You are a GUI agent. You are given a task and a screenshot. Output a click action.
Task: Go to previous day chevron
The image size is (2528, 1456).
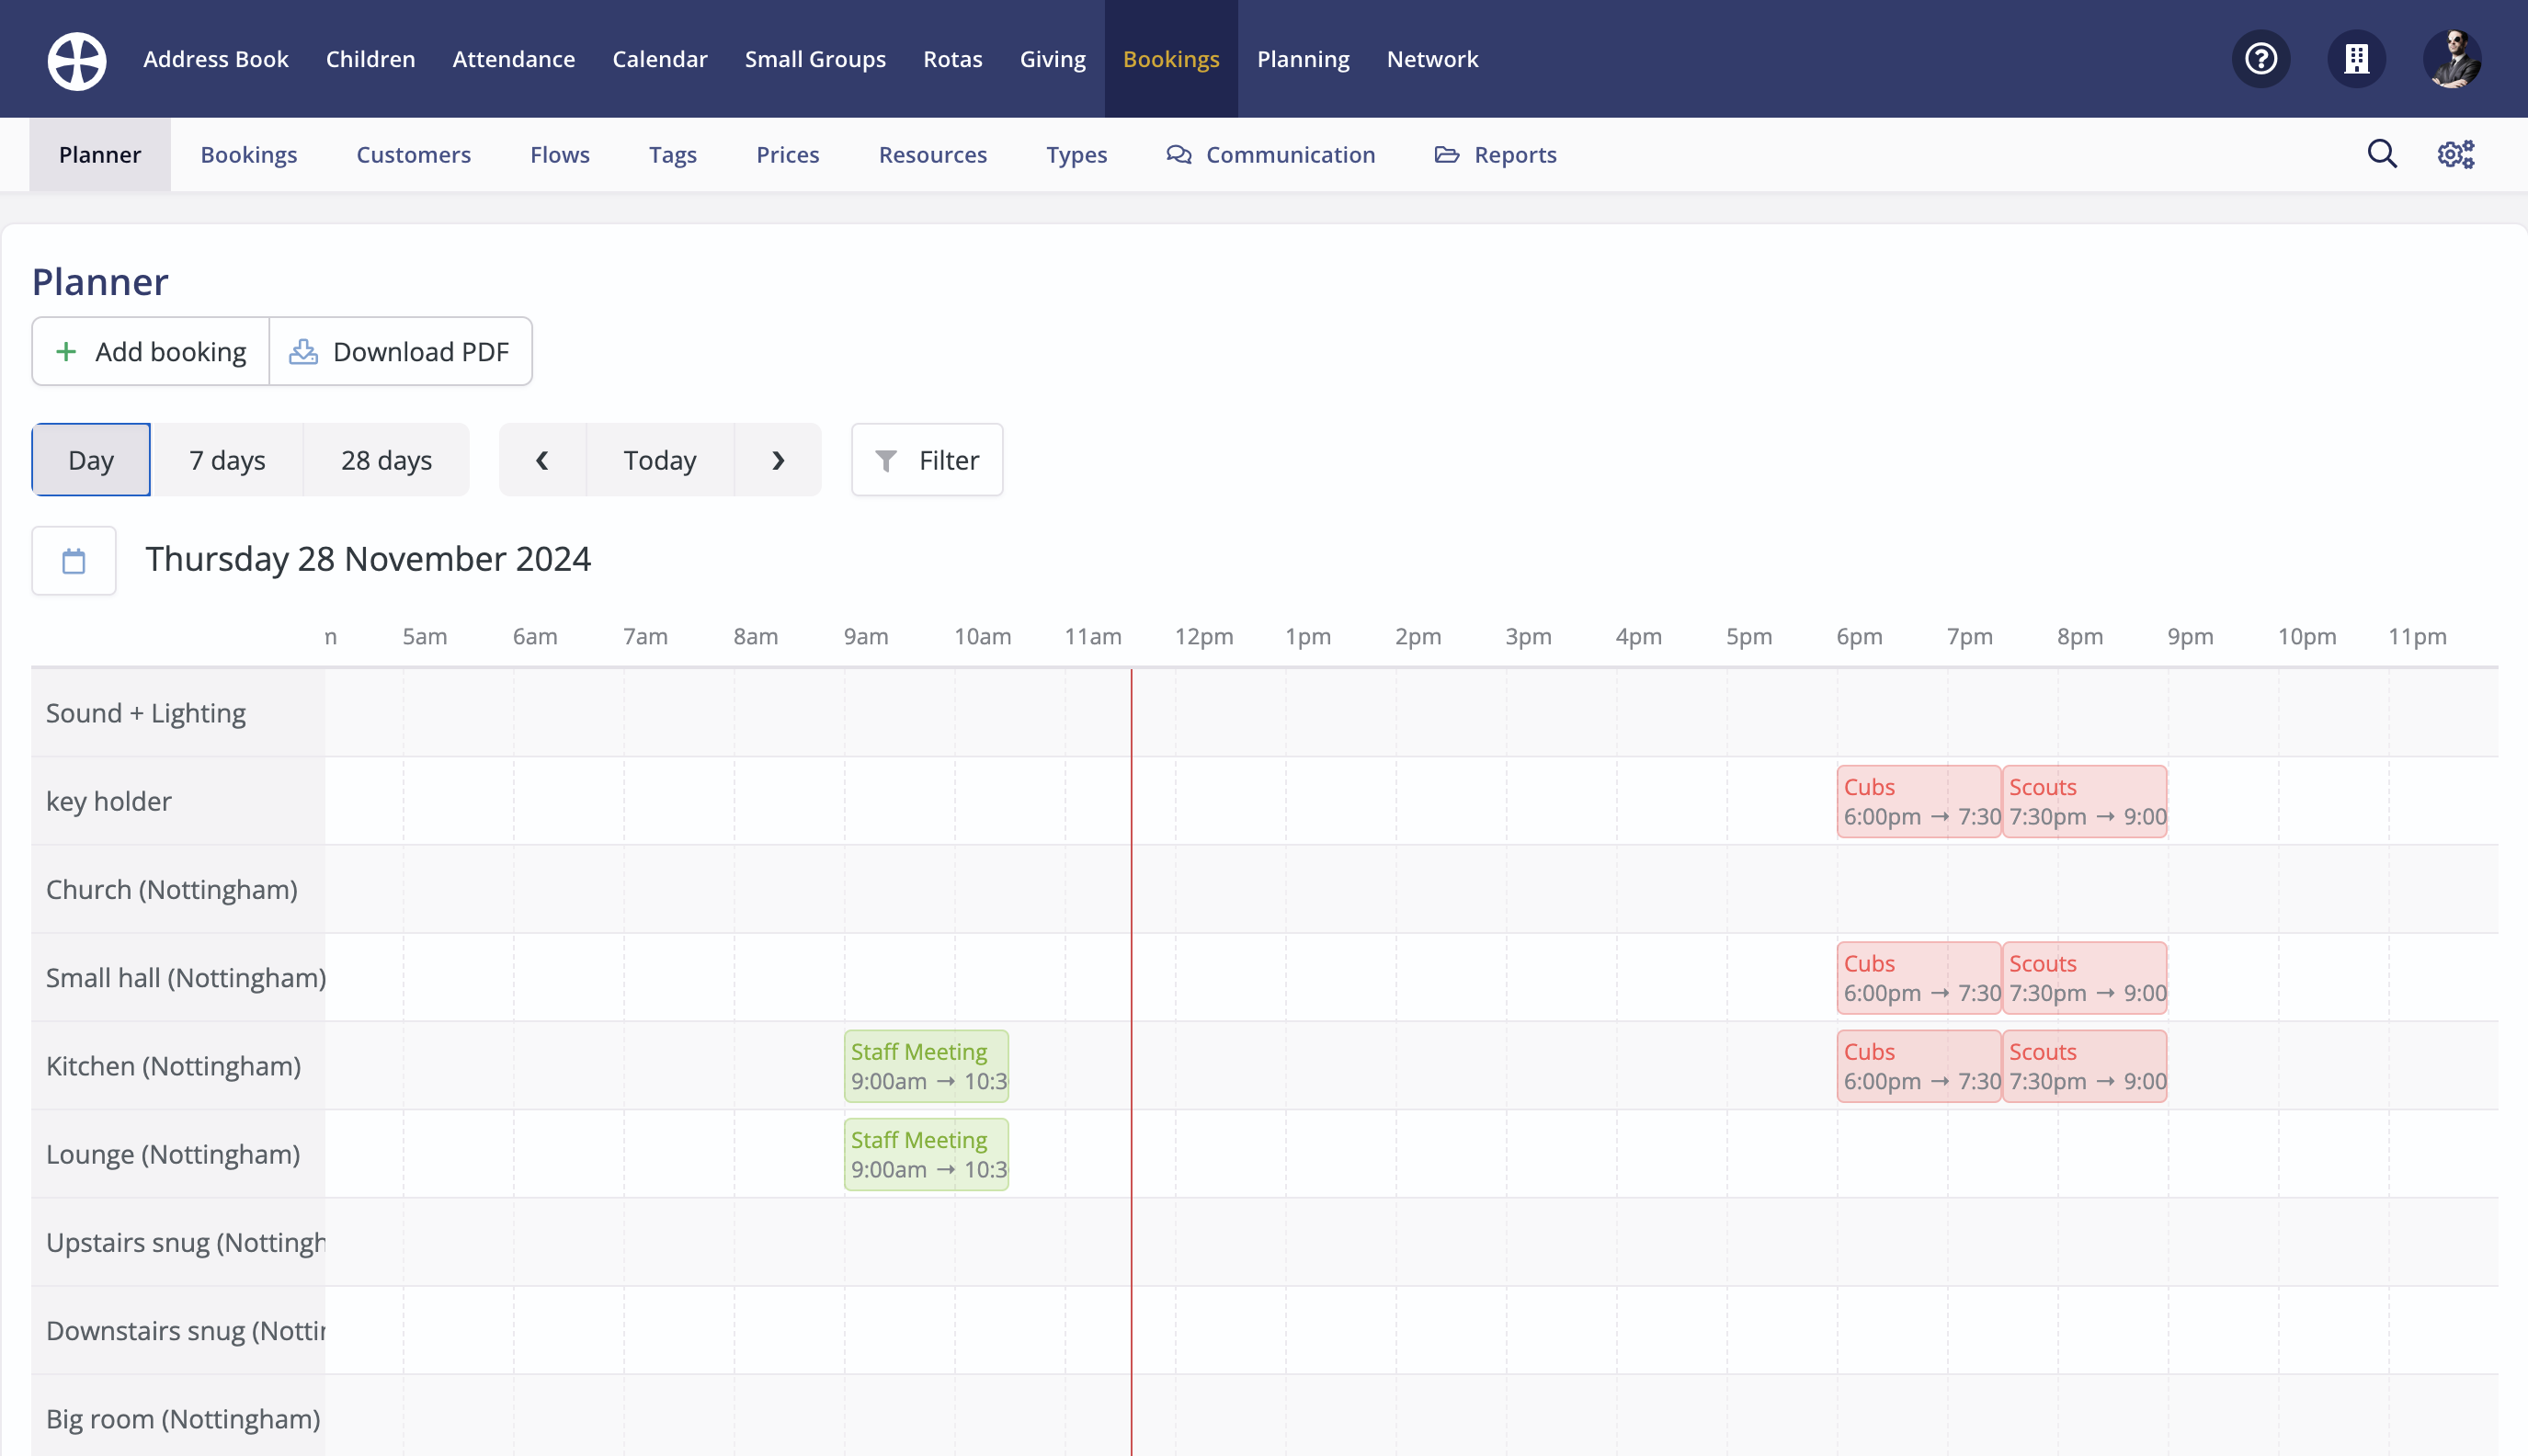(x=542, y=460)
